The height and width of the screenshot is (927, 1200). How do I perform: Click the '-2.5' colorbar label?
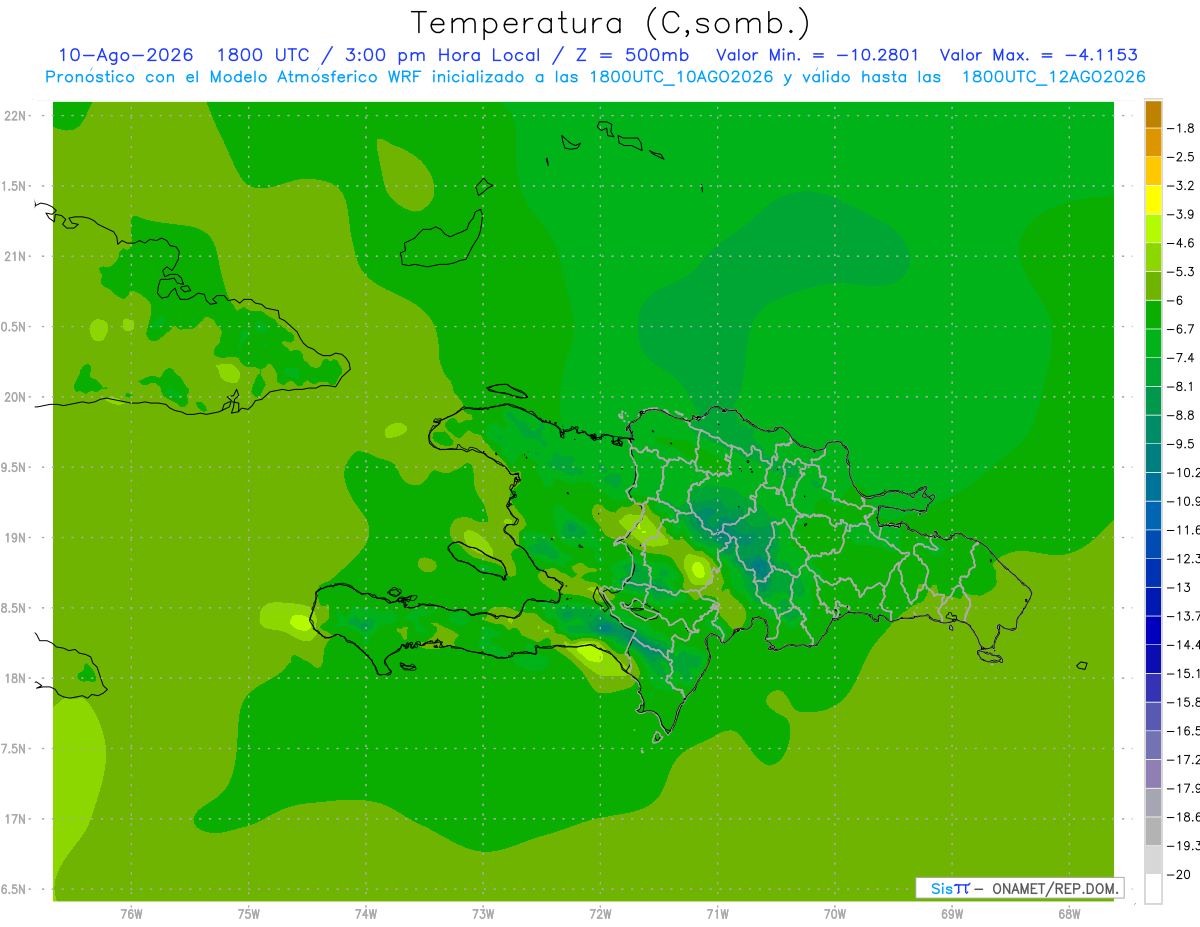coord(1181,157)
